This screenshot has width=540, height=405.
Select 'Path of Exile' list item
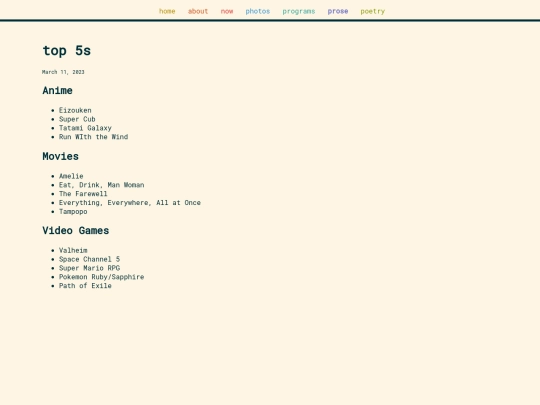[x=85, y=286]
